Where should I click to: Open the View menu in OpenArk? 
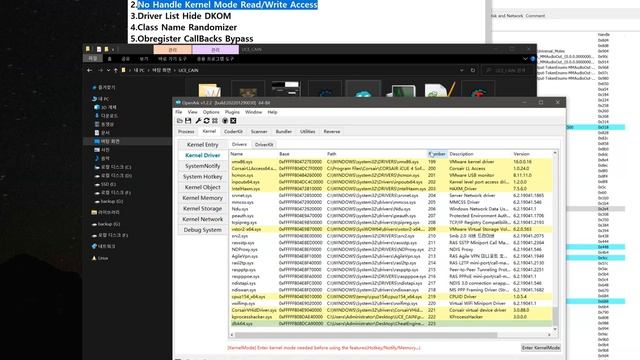pos(192,112)
